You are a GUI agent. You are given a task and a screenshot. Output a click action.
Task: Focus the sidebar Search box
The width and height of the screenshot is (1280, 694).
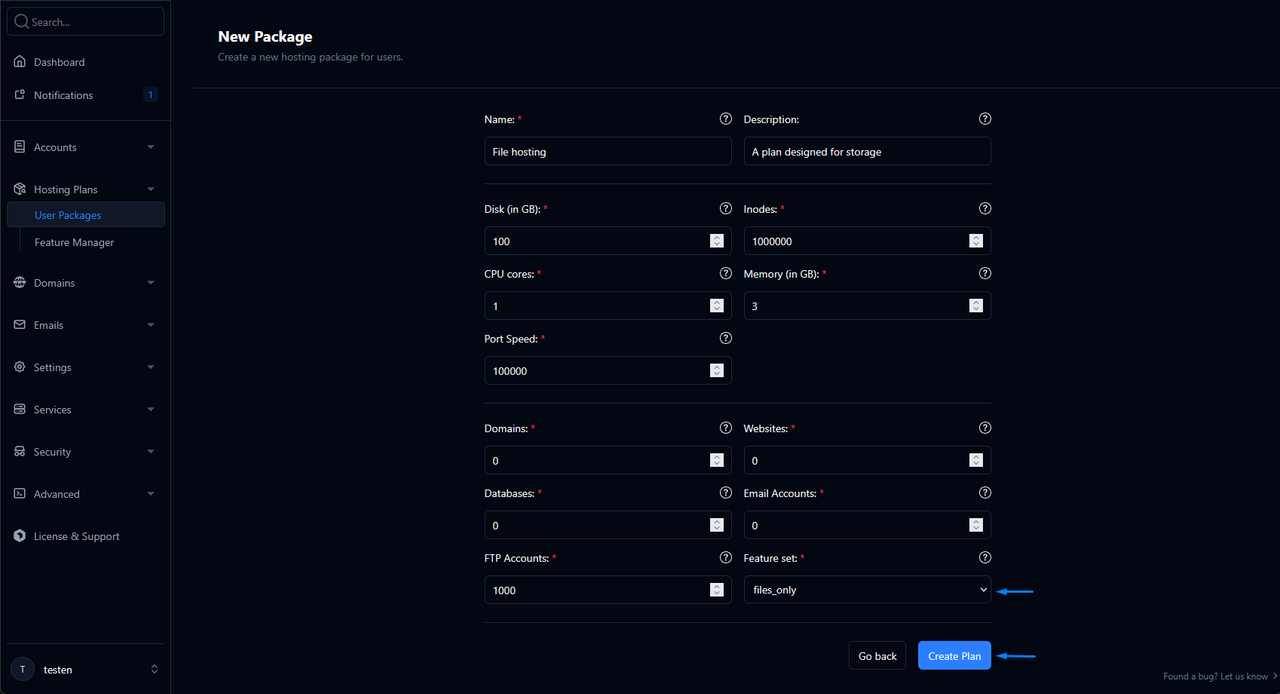pos(85,21)
